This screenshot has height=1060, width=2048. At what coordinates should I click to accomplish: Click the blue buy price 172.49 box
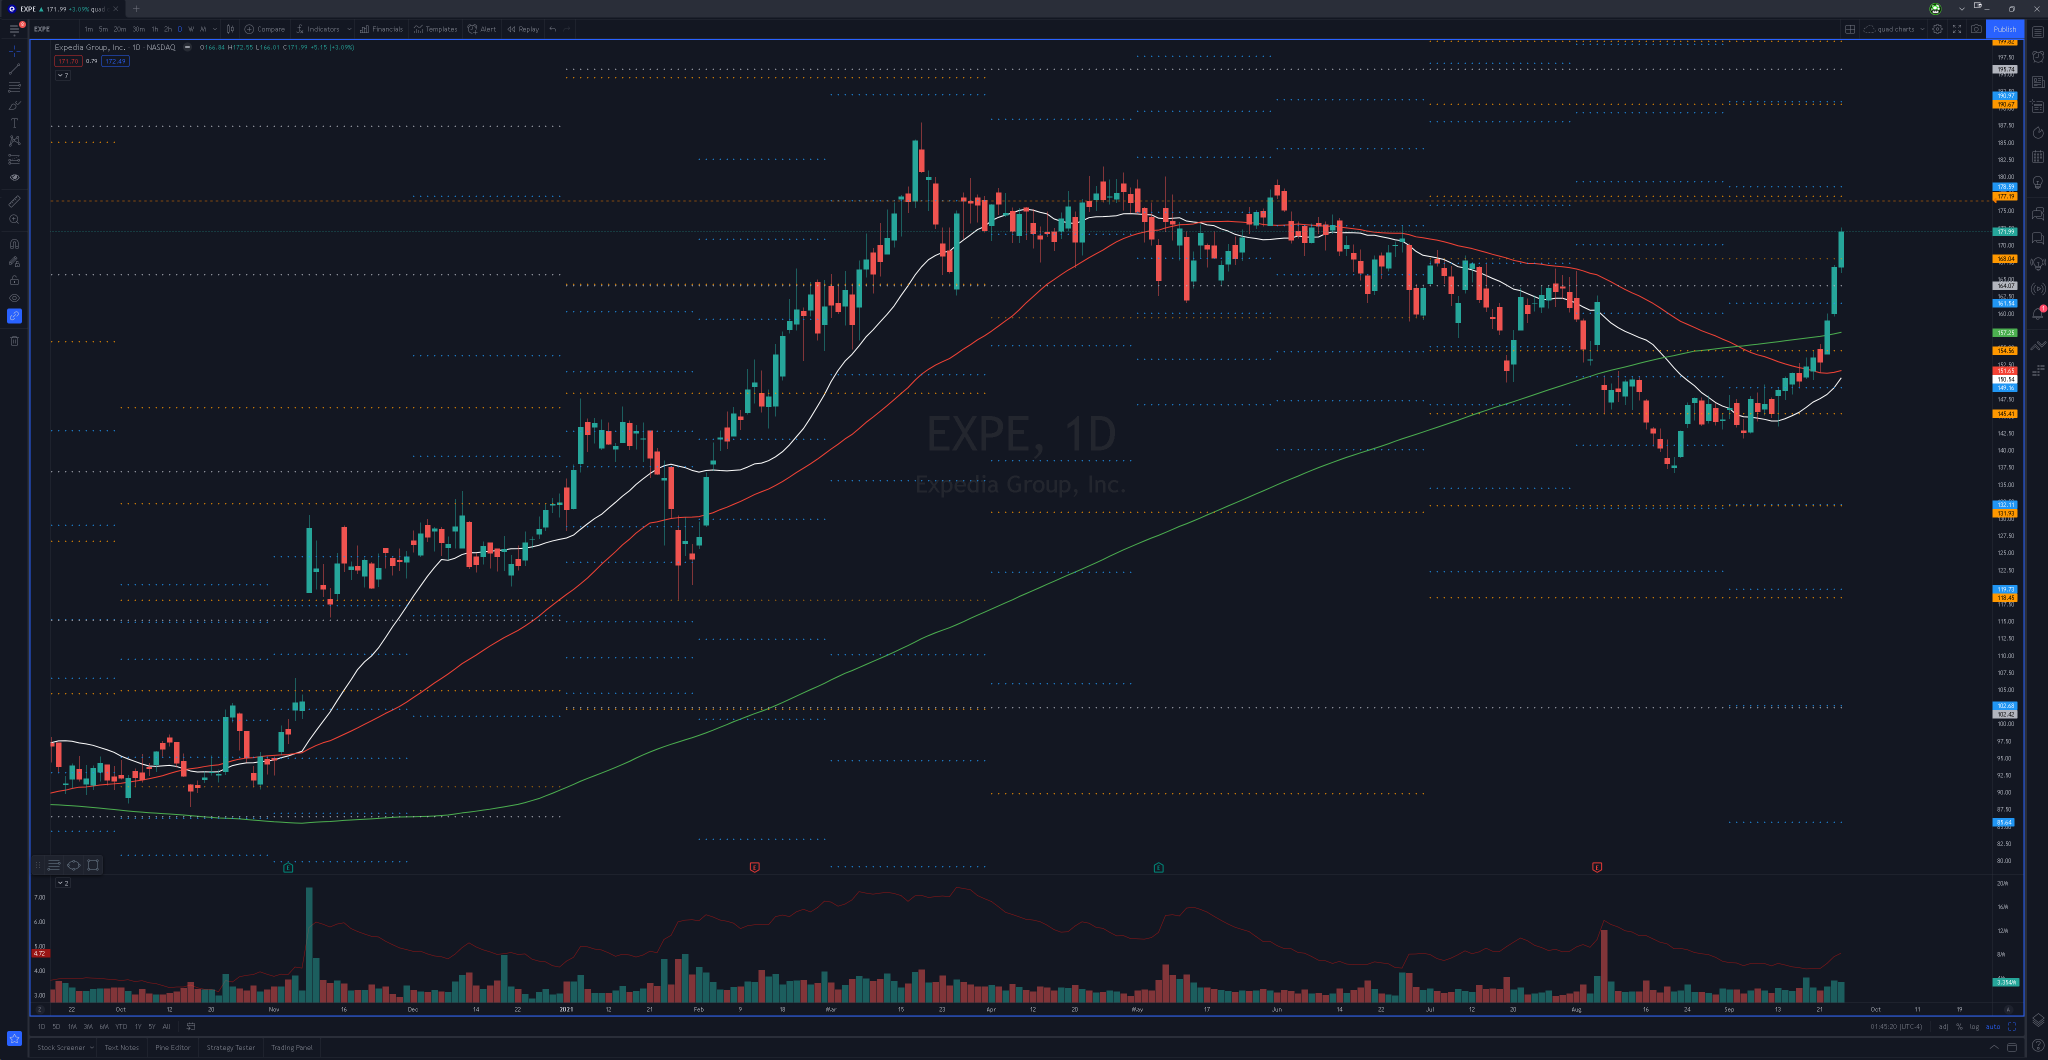[115, 61]
